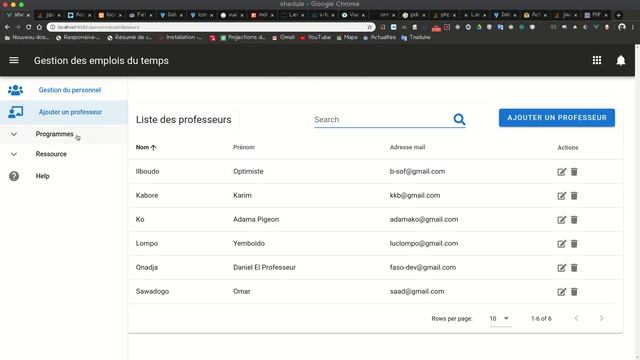Screen dimensions: 640x360
Task: Delete the Ko professor row
Action: click(574, 220)
